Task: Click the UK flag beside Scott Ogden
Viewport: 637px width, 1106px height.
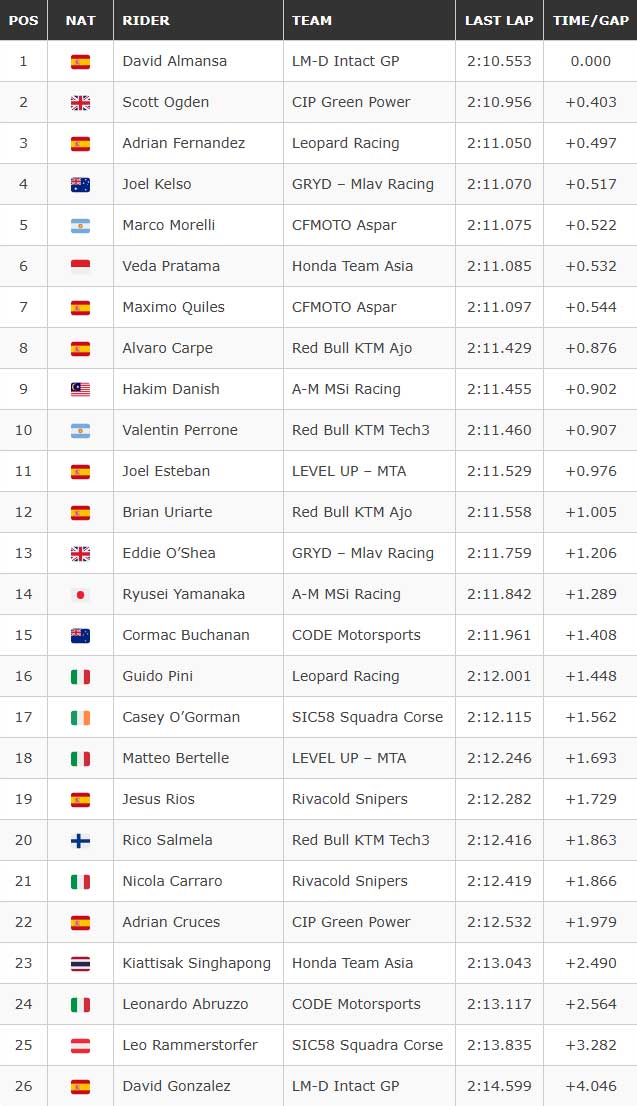Action: coord(80,103)
